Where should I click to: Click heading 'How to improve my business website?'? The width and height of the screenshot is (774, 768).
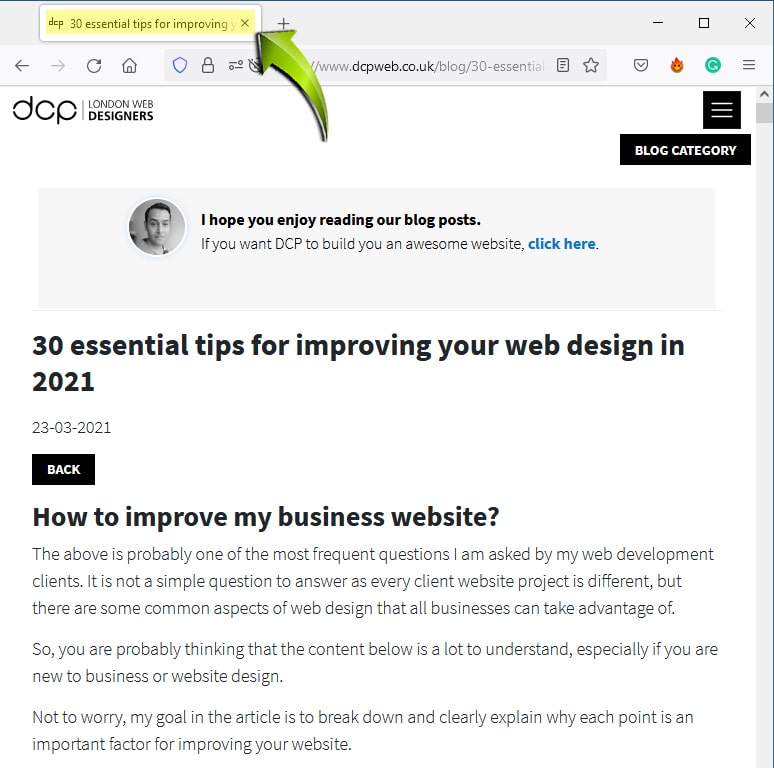[266, 517]
